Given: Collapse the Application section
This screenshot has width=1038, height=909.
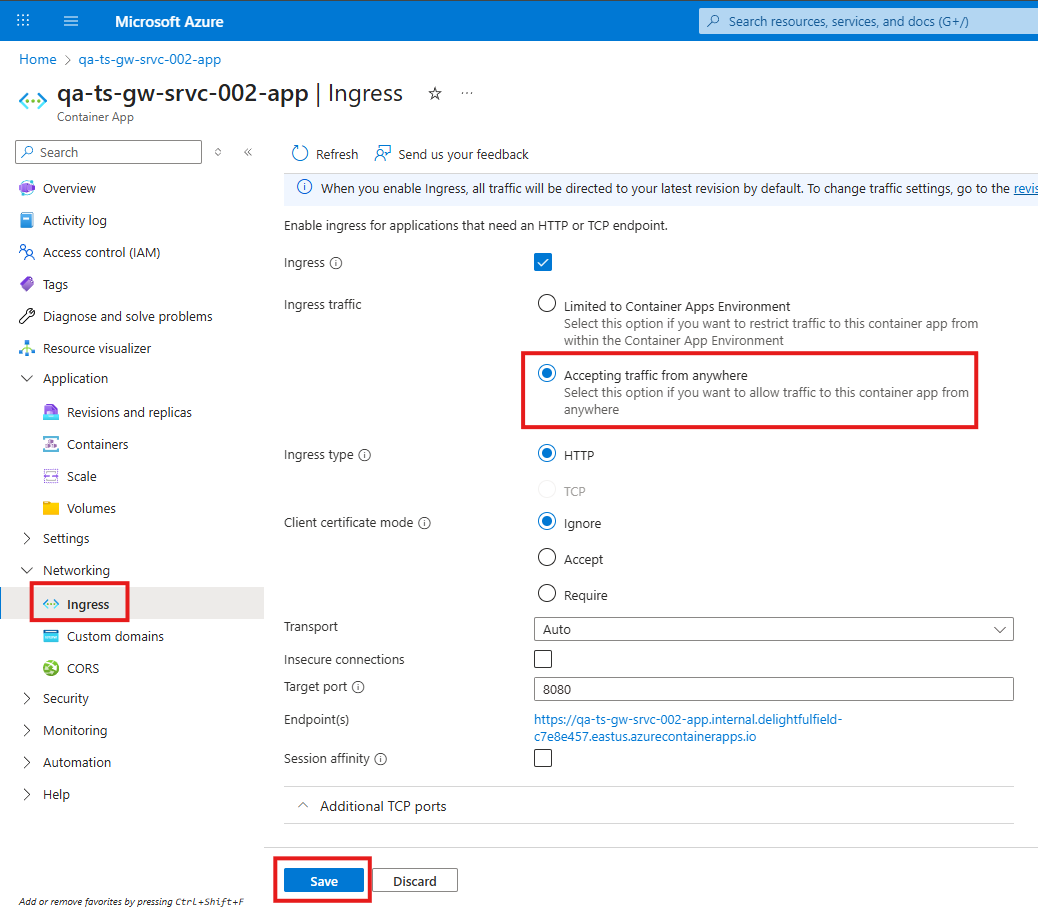Looking at the screenshot, I should [27, 378].
